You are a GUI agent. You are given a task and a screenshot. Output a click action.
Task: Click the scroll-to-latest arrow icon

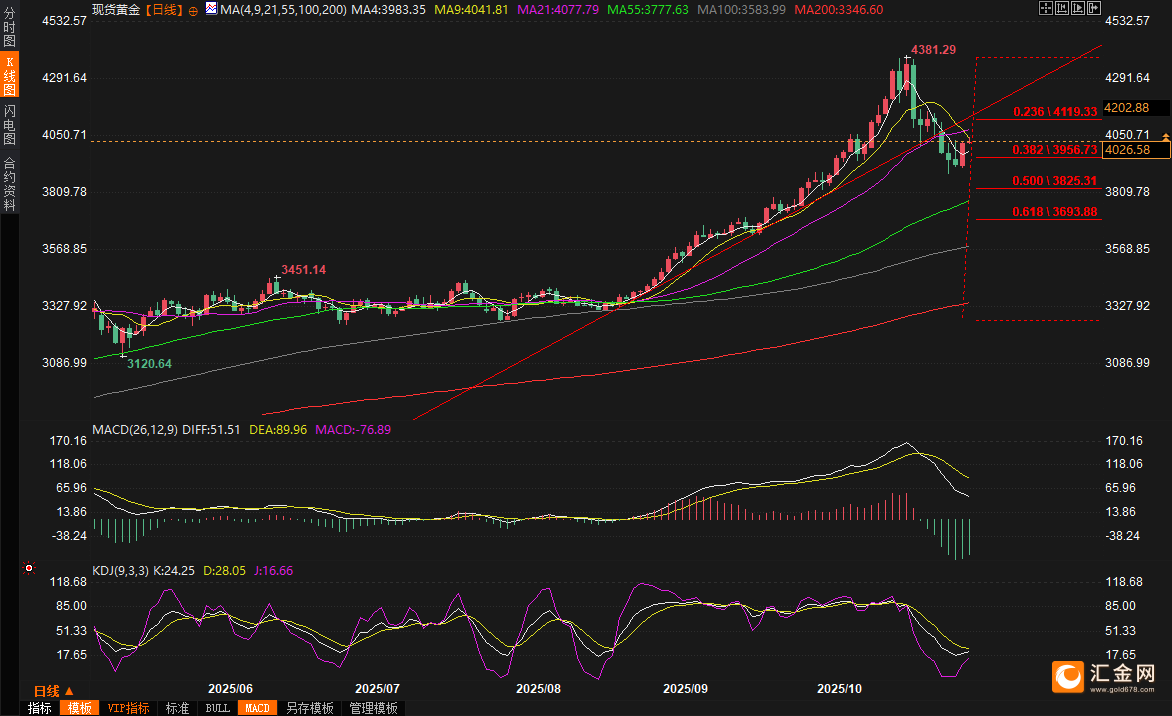(1094, 8)
